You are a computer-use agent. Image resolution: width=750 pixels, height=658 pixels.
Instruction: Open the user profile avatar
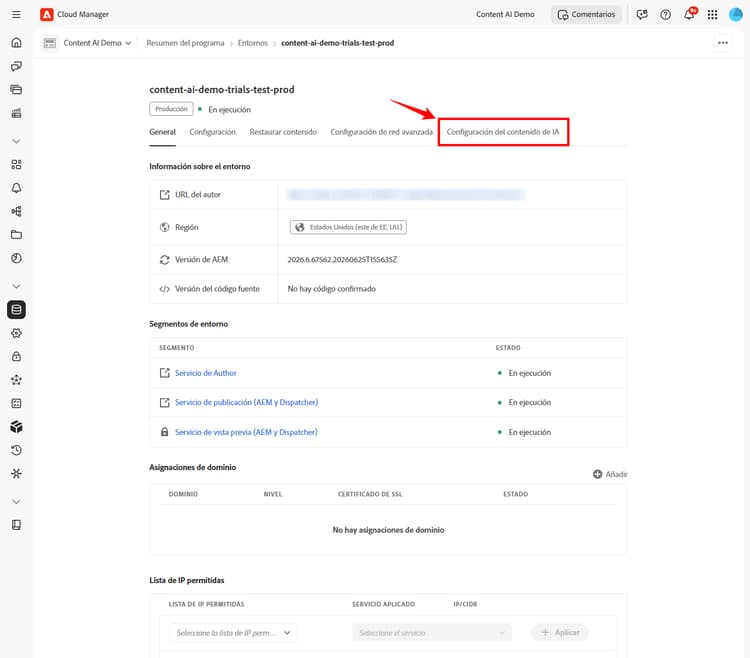pyautogui.click(x=736, y=14)
